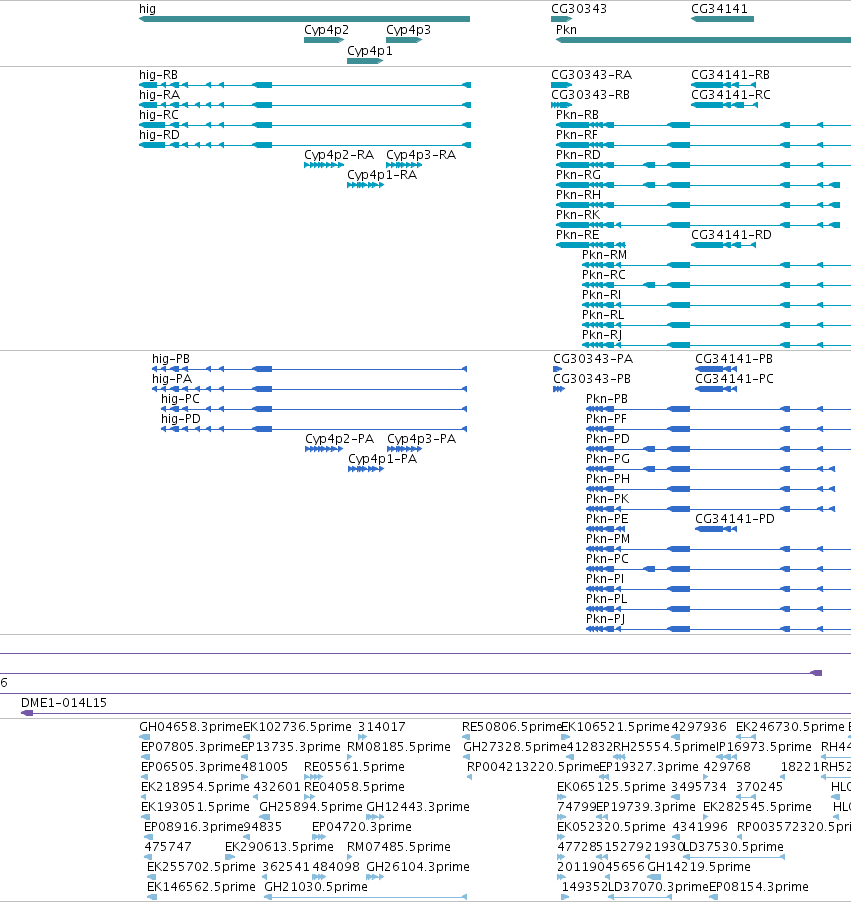This screenshot has width=851, height=902.
Task: Open EST EK218954.5prime
Action: click(x=195, y=787)
